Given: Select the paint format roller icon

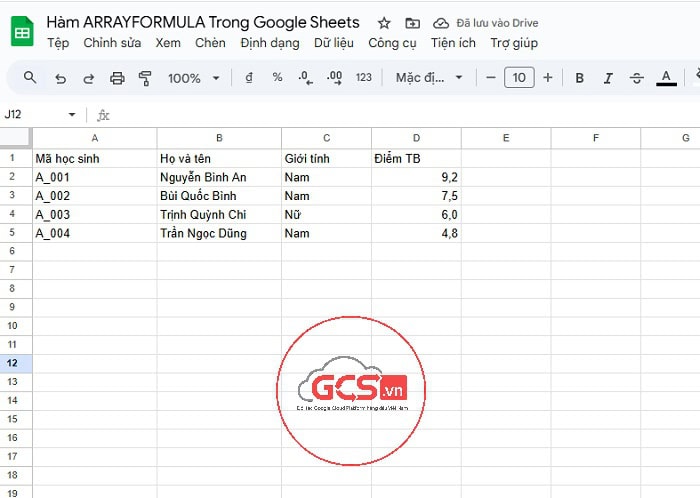Looking at the screenshot, I should (x=145, y=78).
